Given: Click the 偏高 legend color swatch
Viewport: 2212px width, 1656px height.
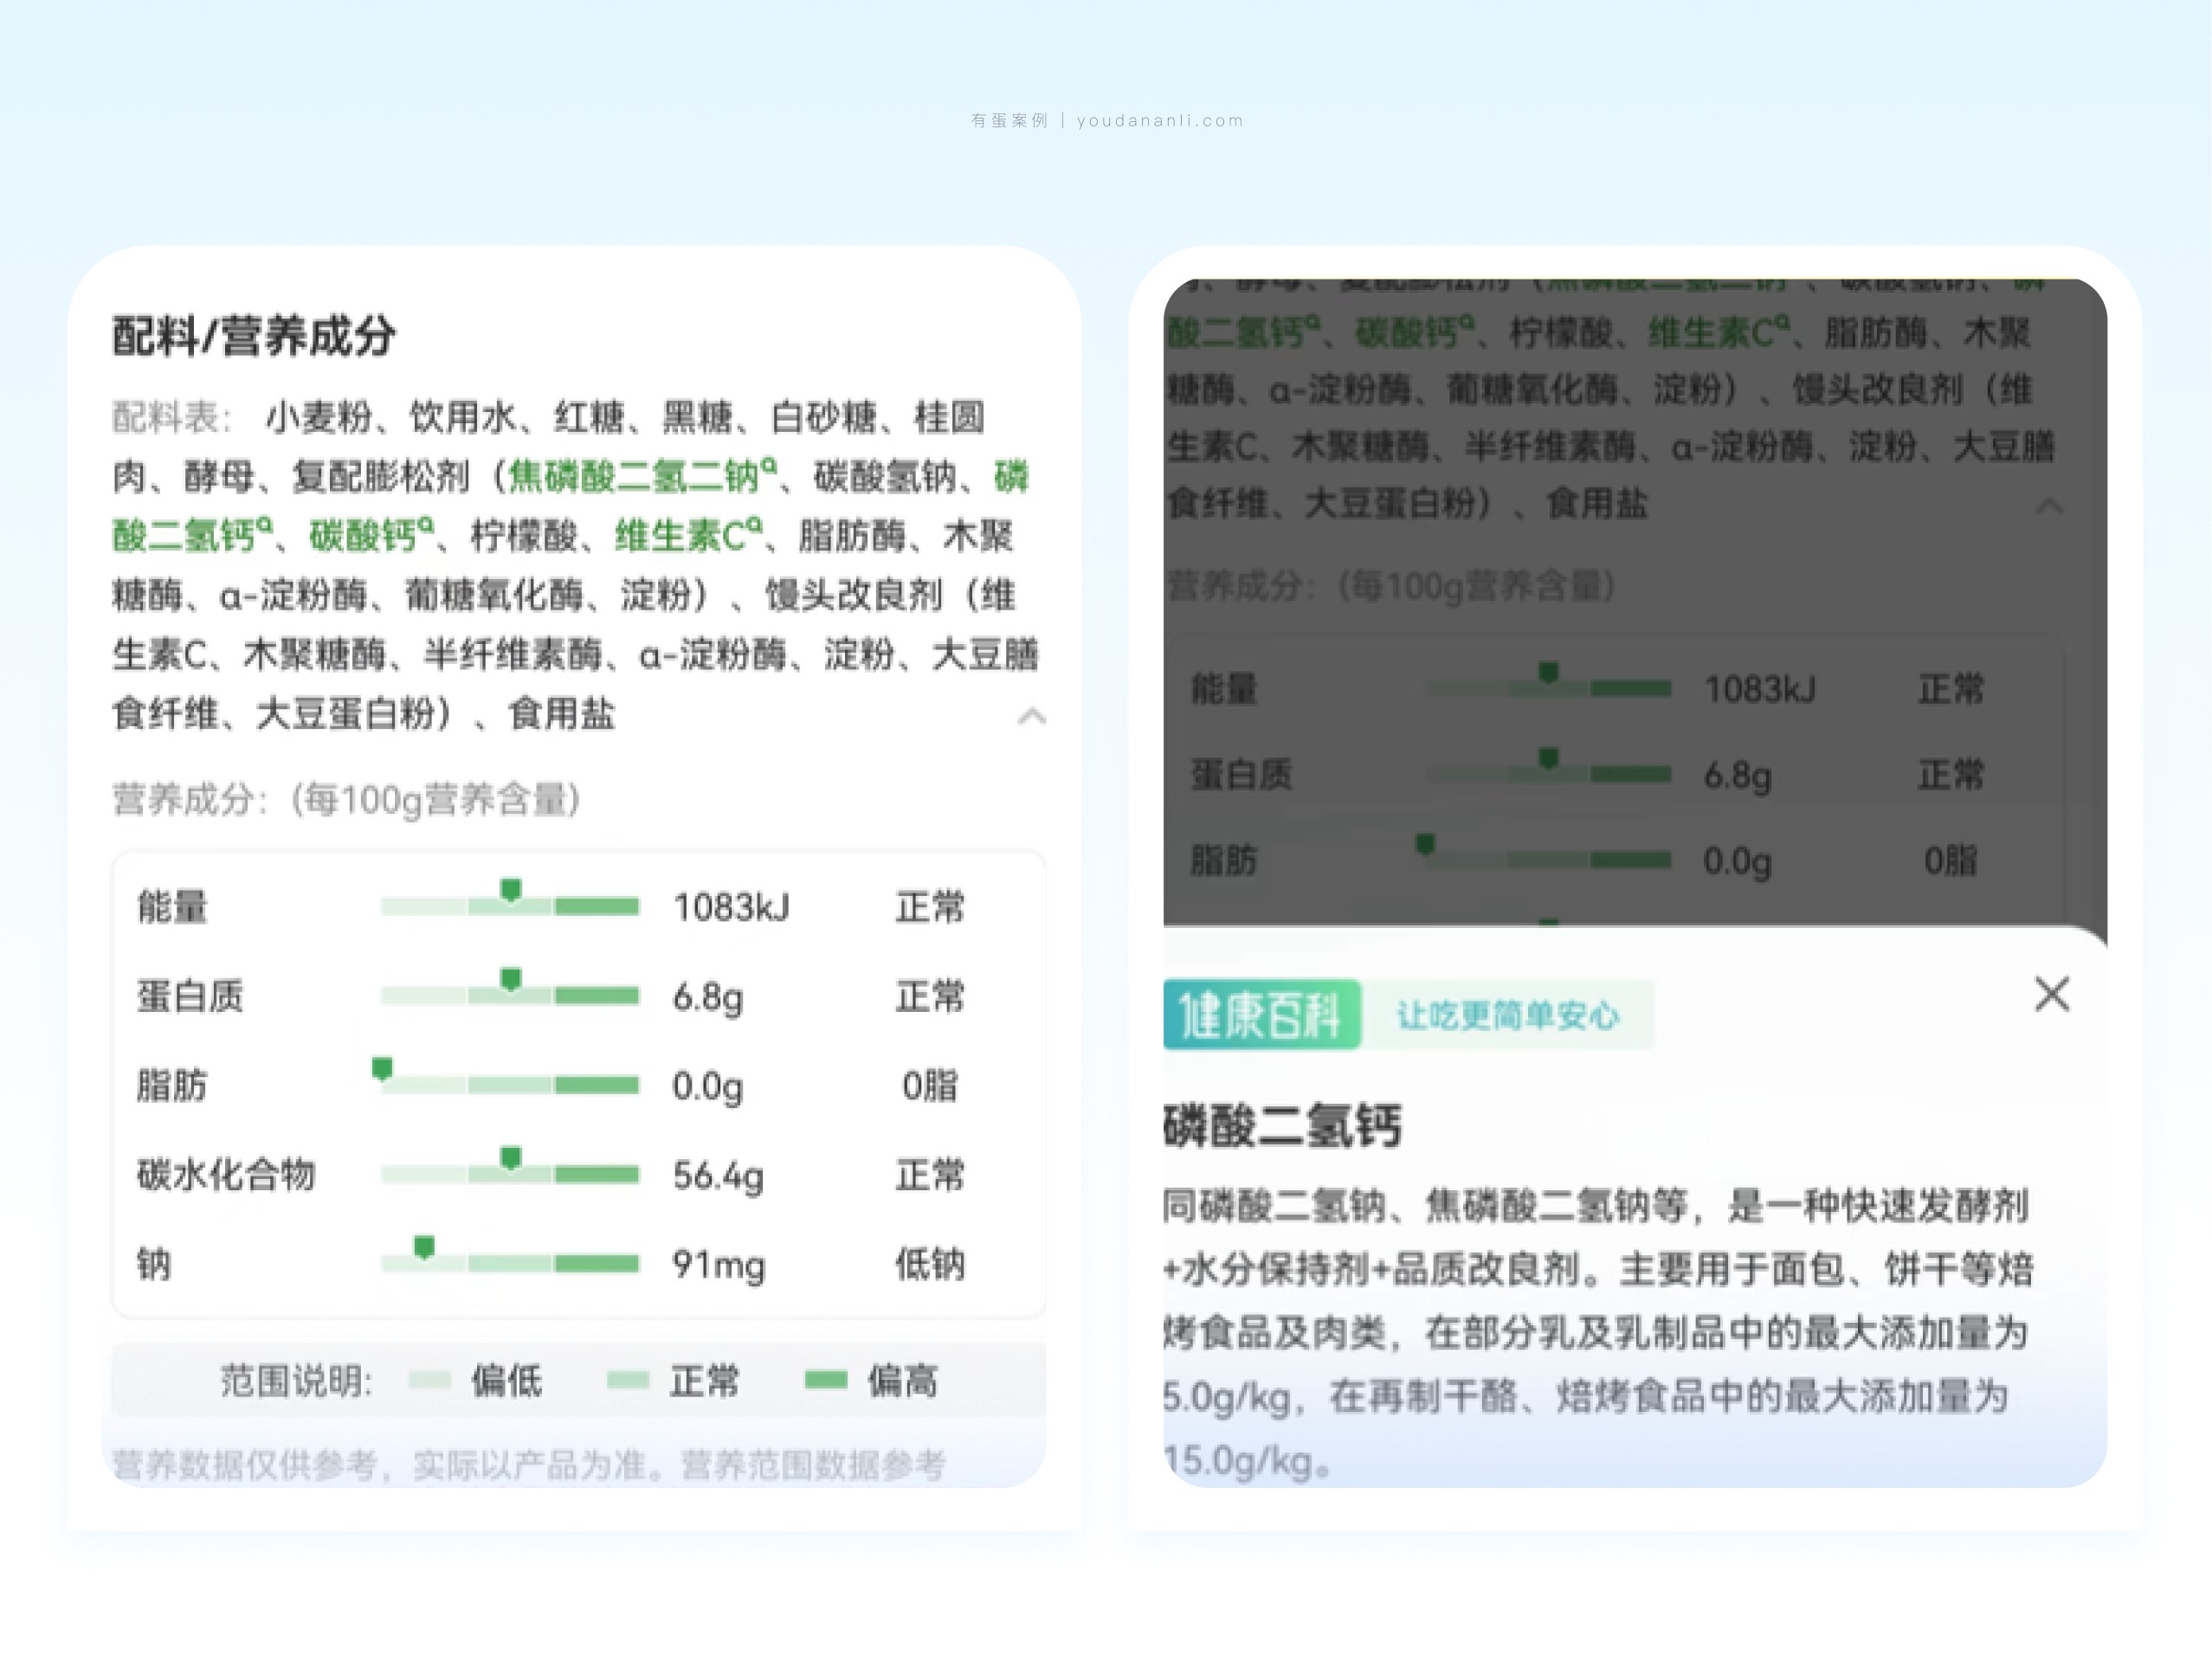Looking at the screenshot, I should pos(826,1381).
